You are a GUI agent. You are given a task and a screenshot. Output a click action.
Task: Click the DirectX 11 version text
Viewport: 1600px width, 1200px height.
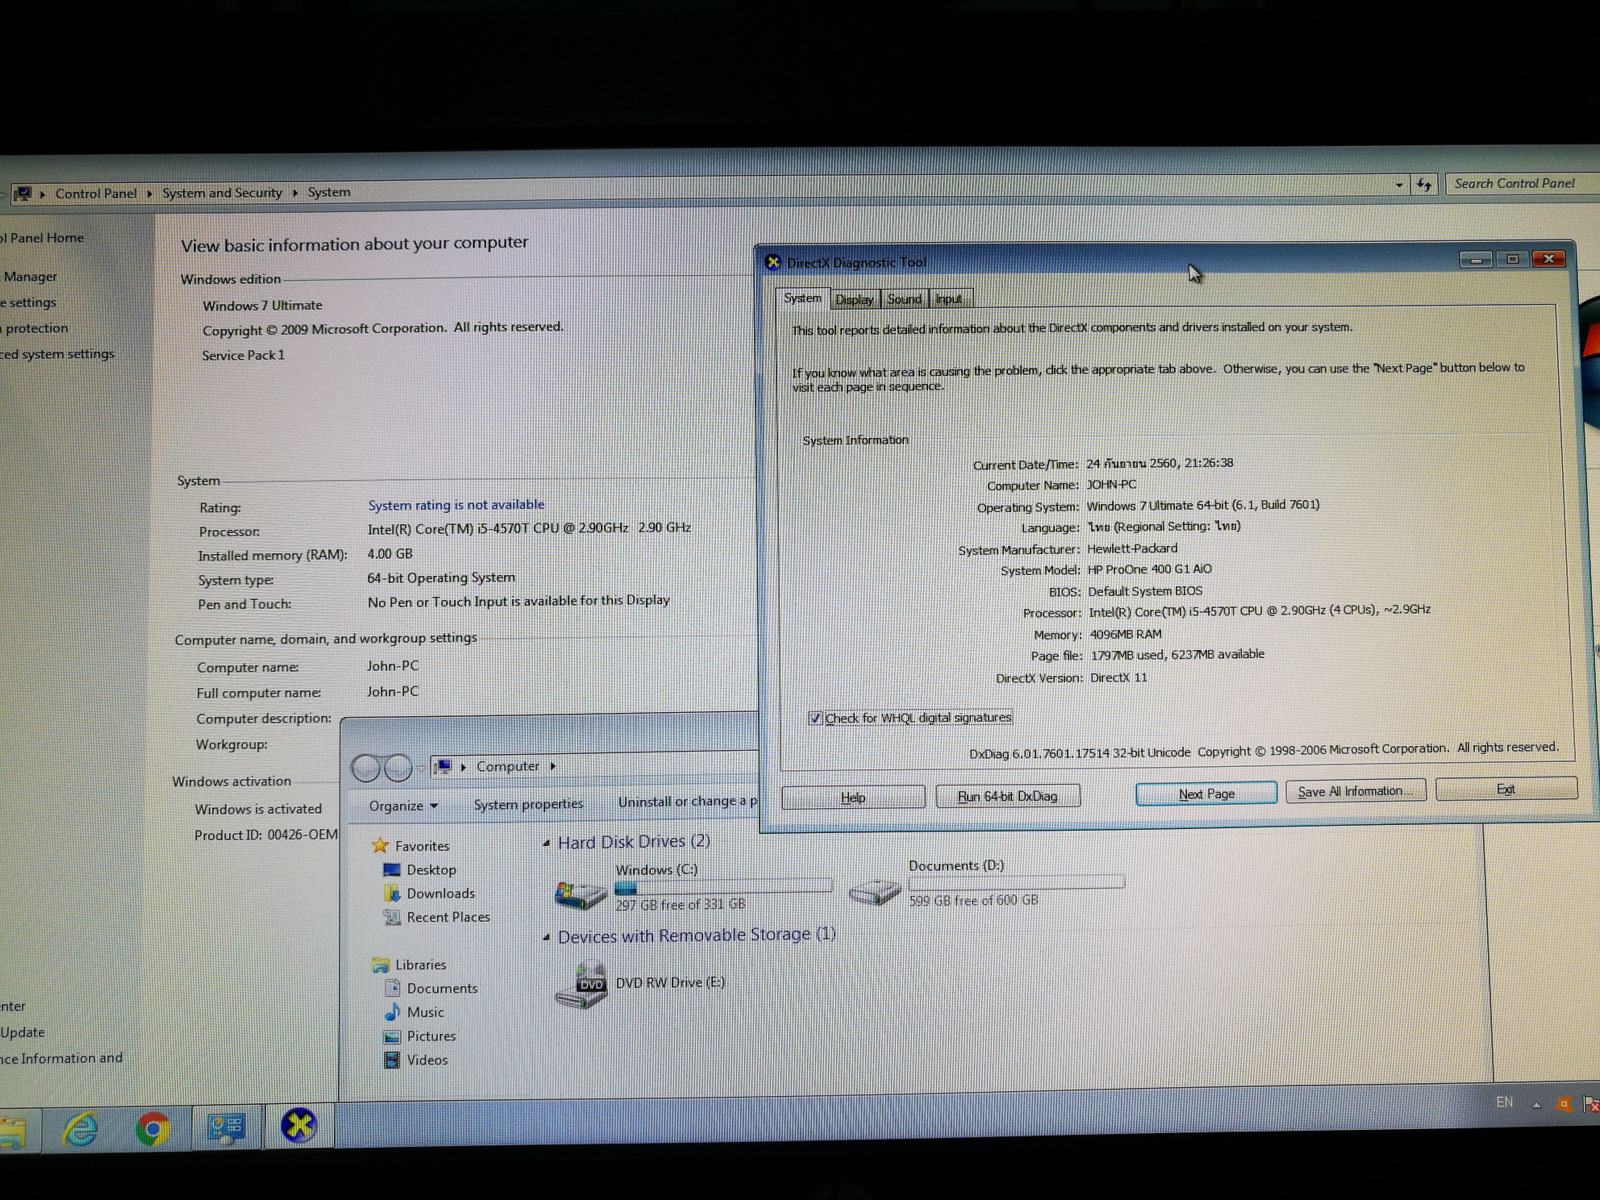(x=1118, y=677)
